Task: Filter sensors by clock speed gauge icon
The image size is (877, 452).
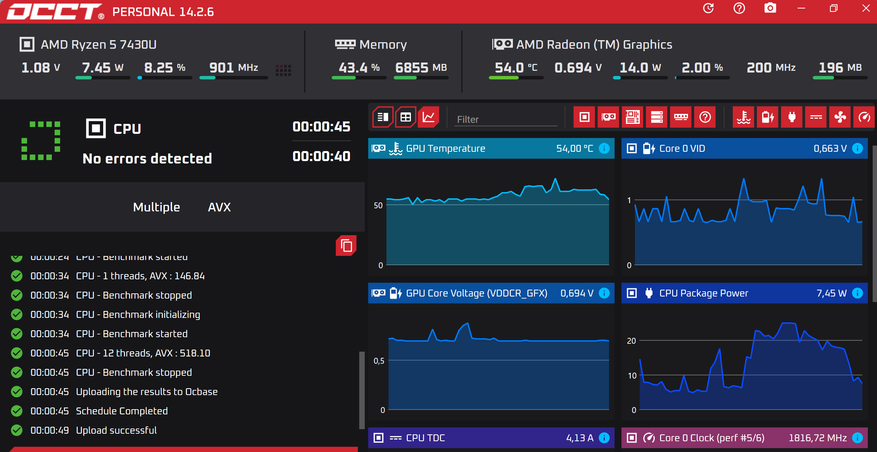Action: click(x=864, y=117)
